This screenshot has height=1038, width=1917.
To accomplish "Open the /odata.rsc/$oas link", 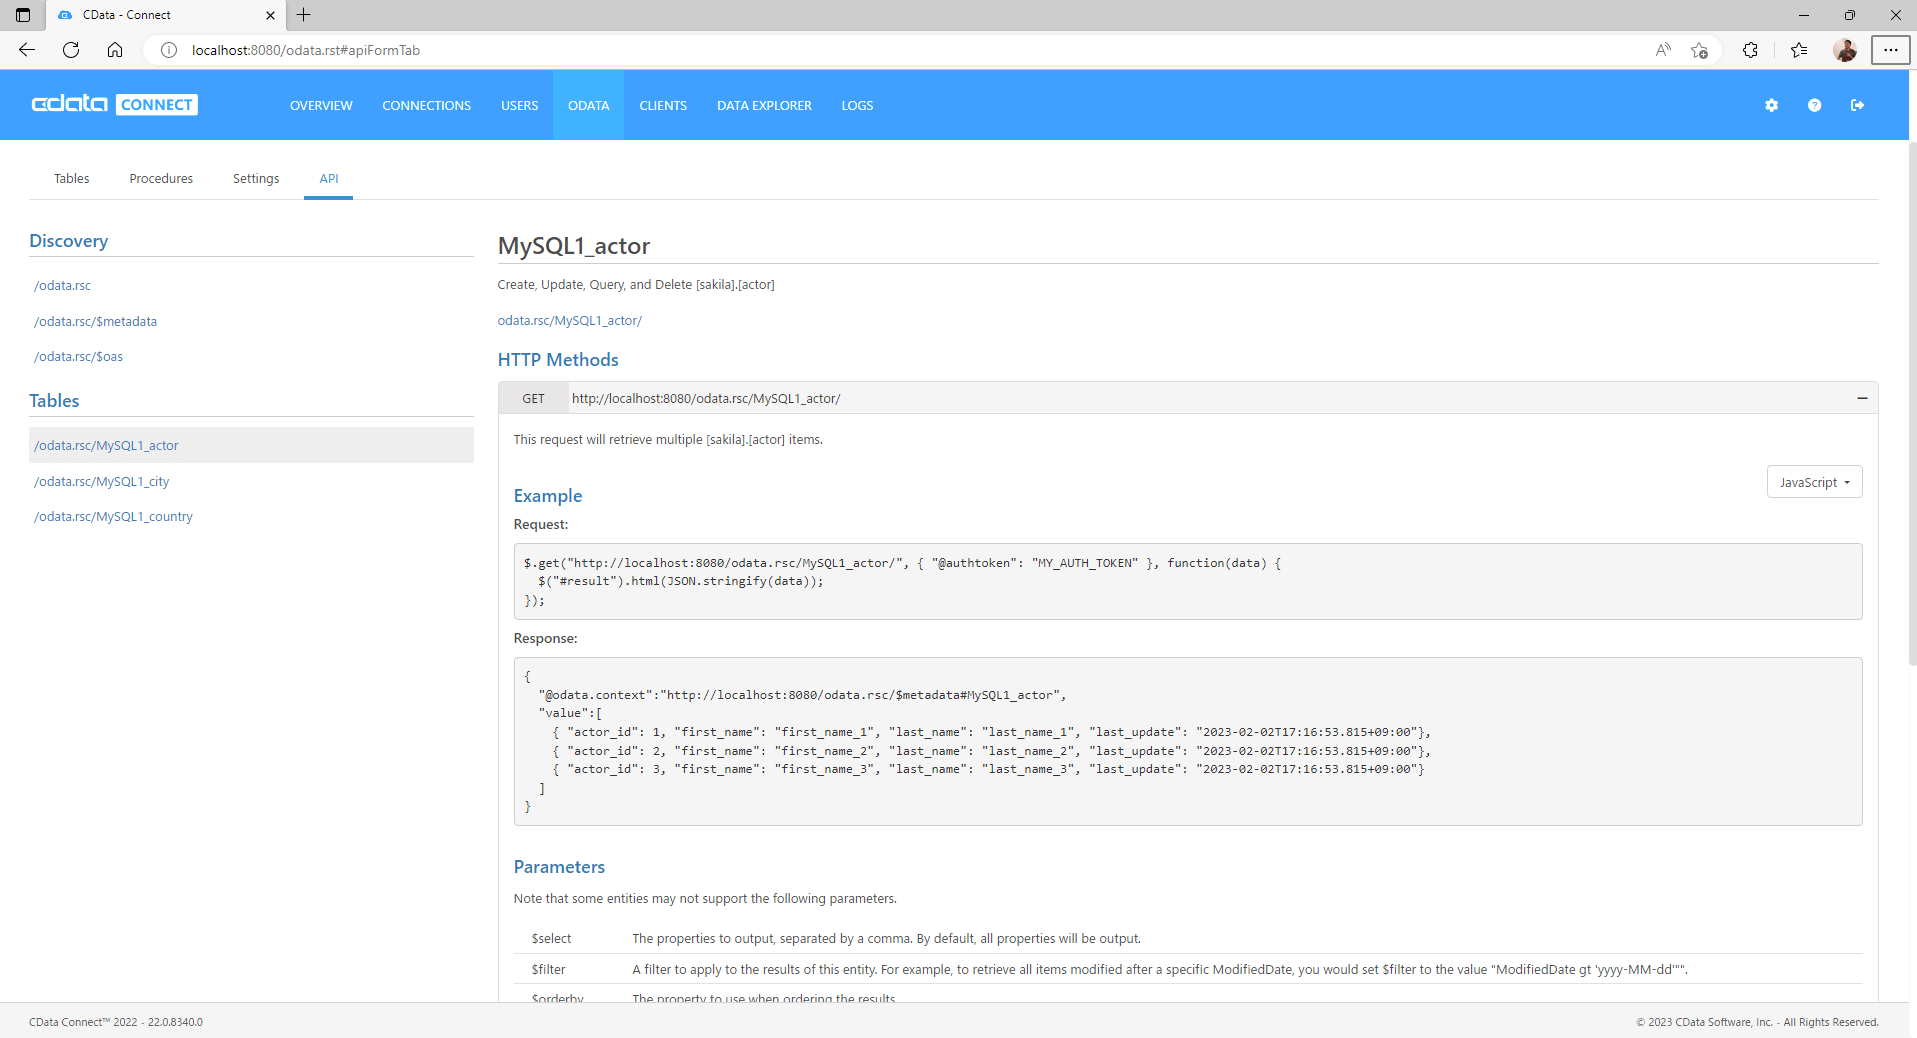I will click(x=78, y=357).
